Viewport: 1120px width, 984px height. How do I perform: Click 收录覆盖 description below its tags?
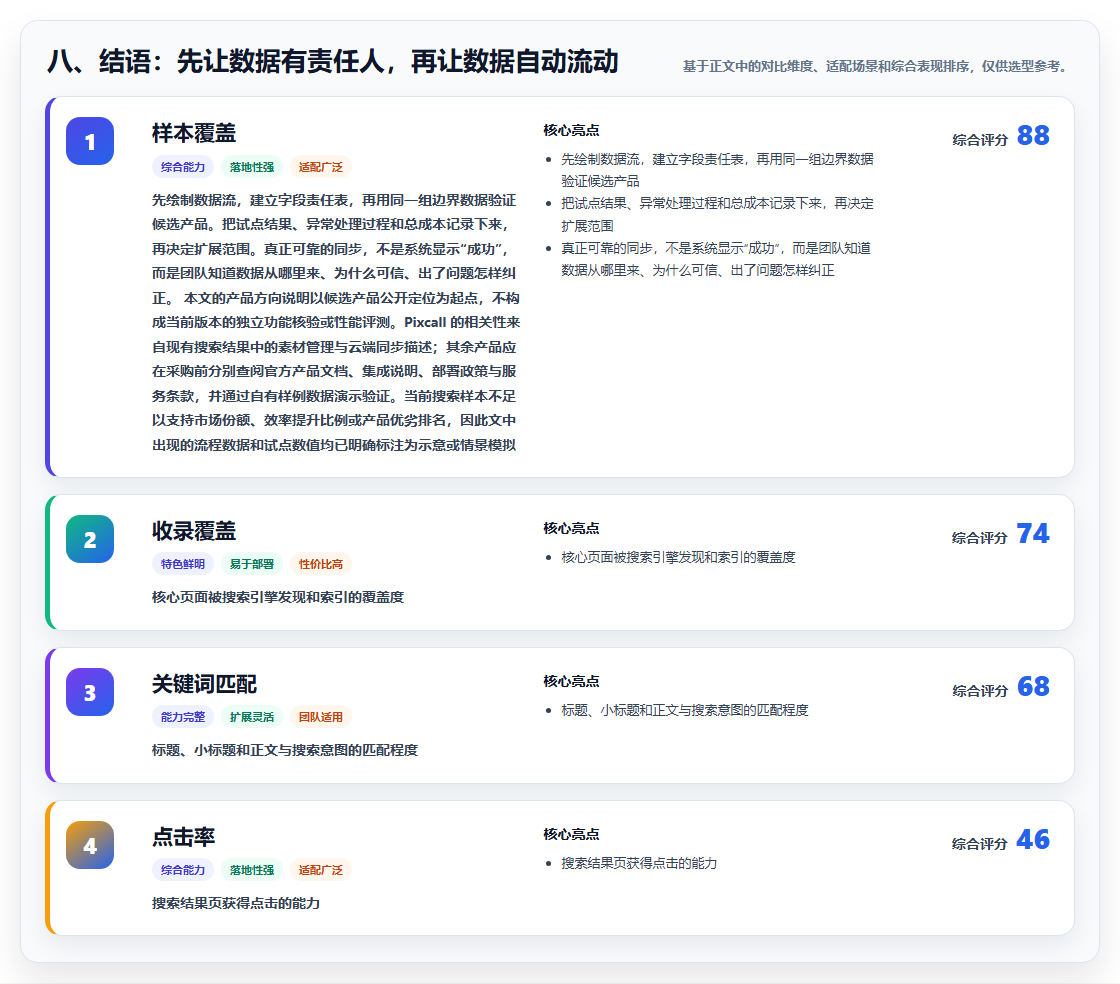(278, 597)
